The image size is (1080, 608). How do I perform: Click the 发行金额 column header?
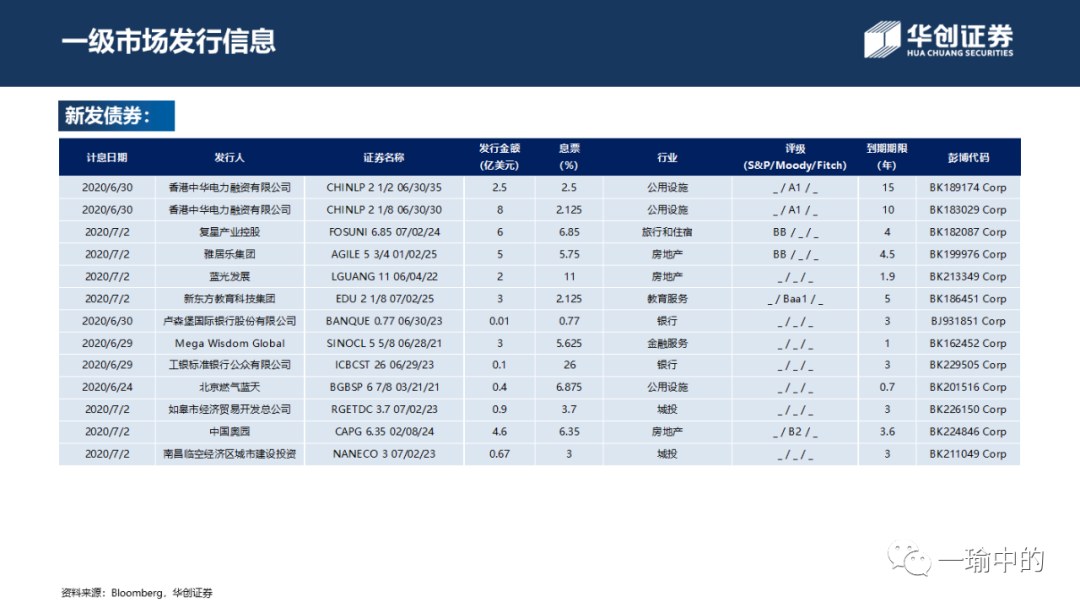[499, 157]
